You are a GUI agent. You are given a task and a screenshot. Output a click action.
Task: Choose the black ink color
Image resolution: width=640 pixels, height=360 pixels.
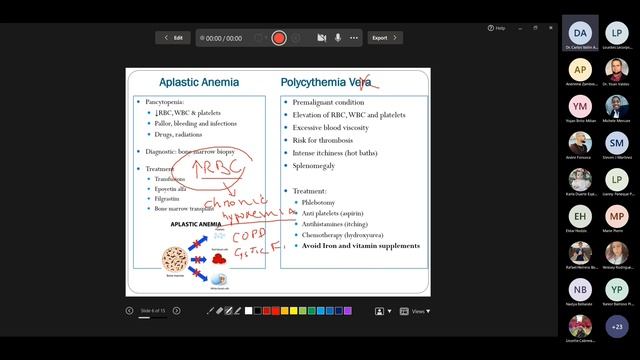(x=258, y=311)
